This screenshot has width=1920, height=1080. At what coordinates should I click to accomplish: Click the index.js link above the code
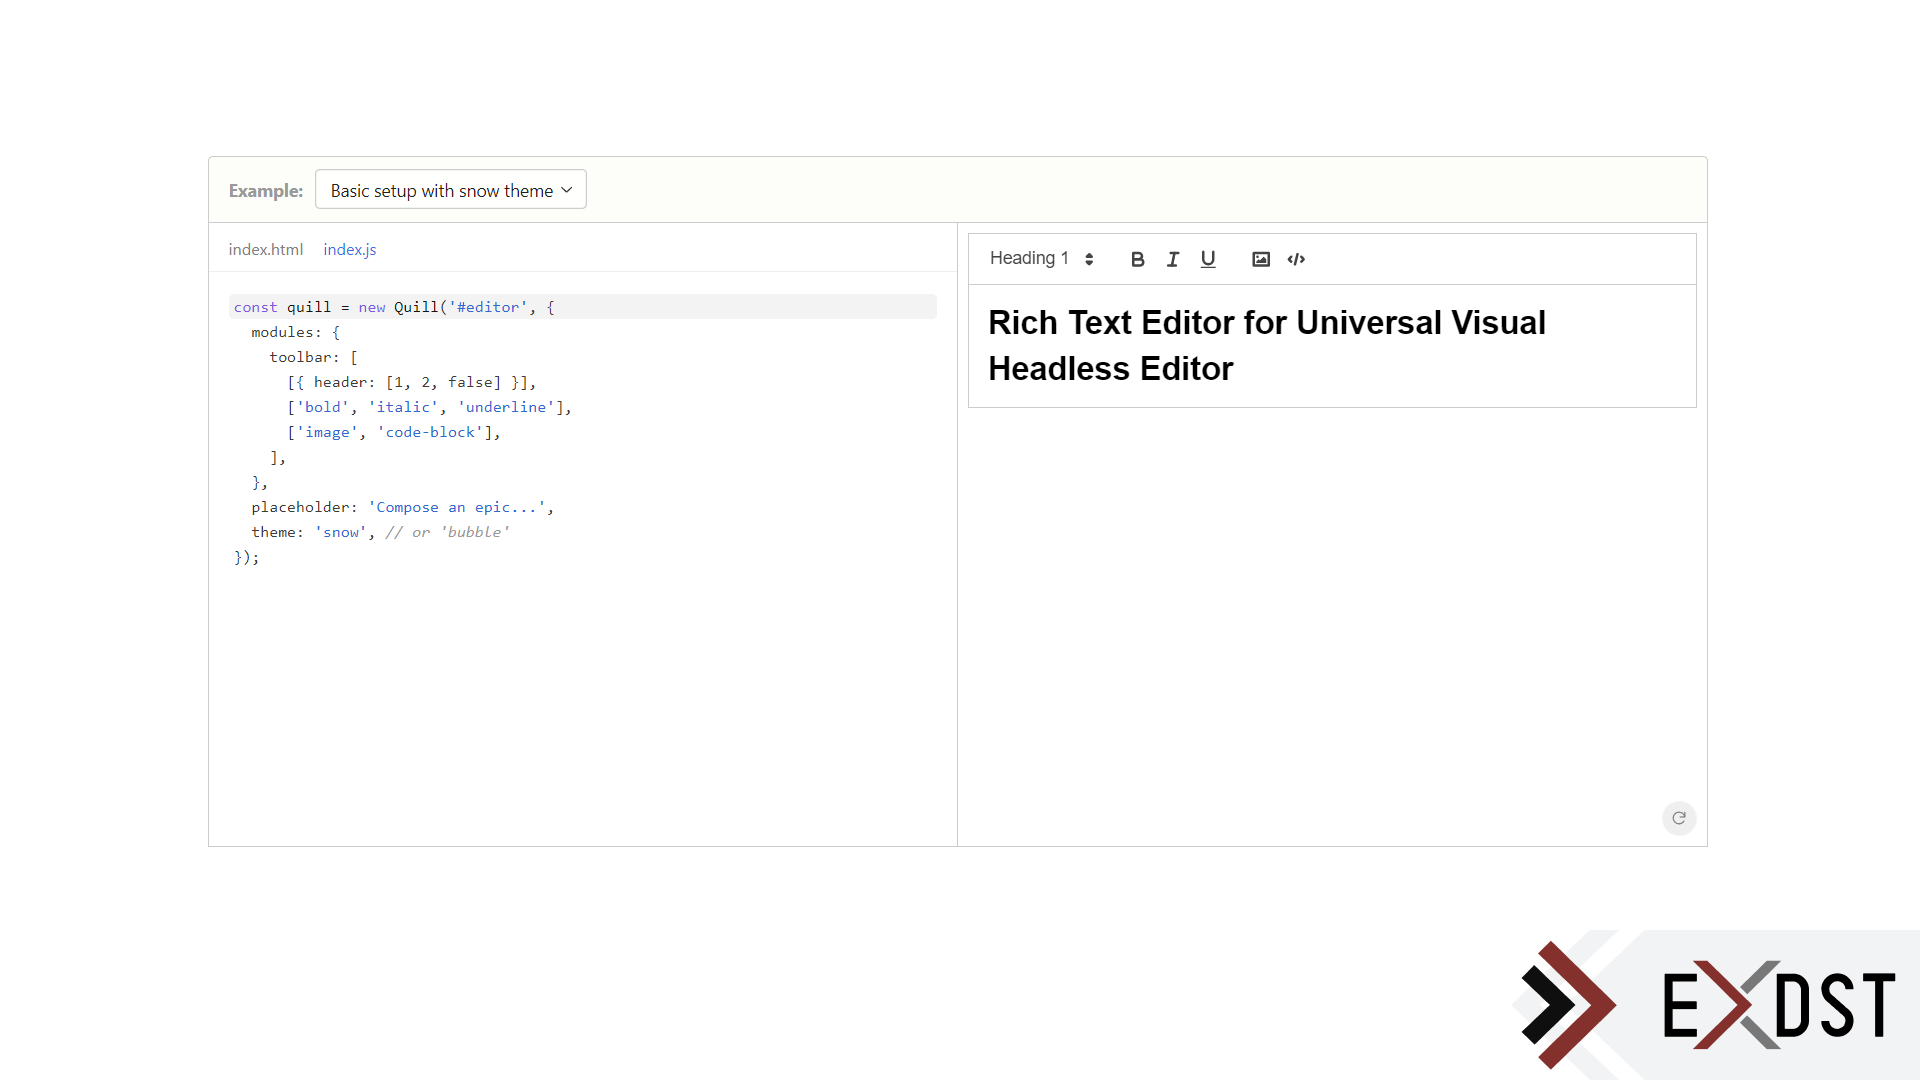(x=349, y=249)
